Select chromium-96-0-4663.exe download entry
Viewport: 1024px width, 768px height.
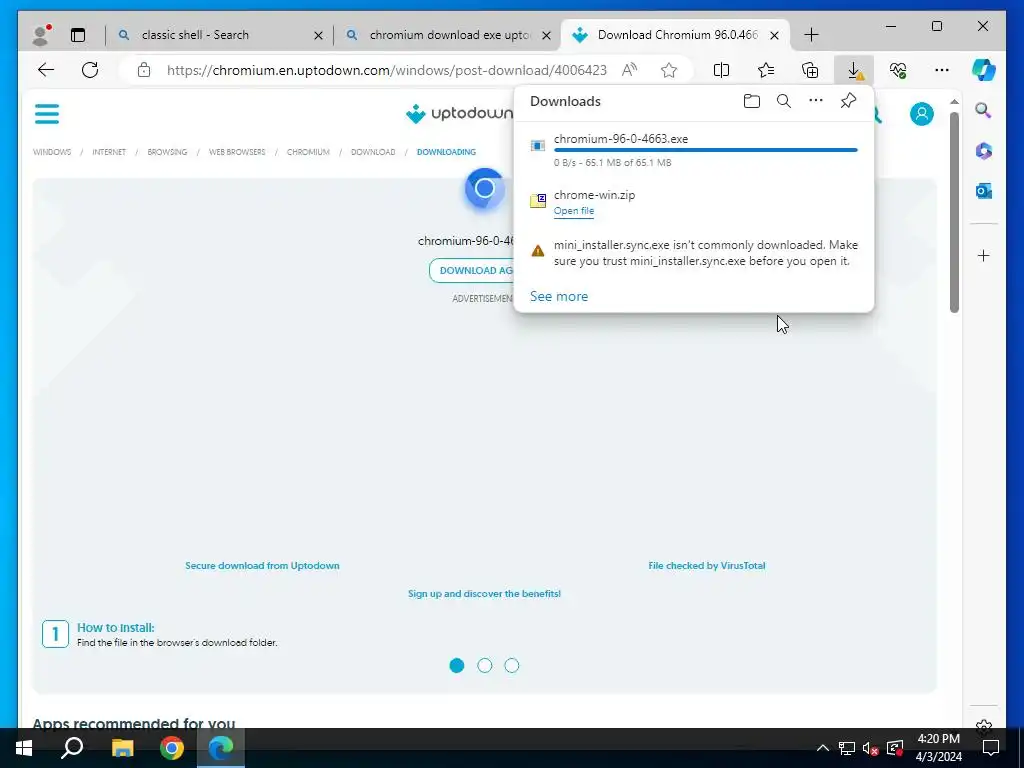click(694, 150)
